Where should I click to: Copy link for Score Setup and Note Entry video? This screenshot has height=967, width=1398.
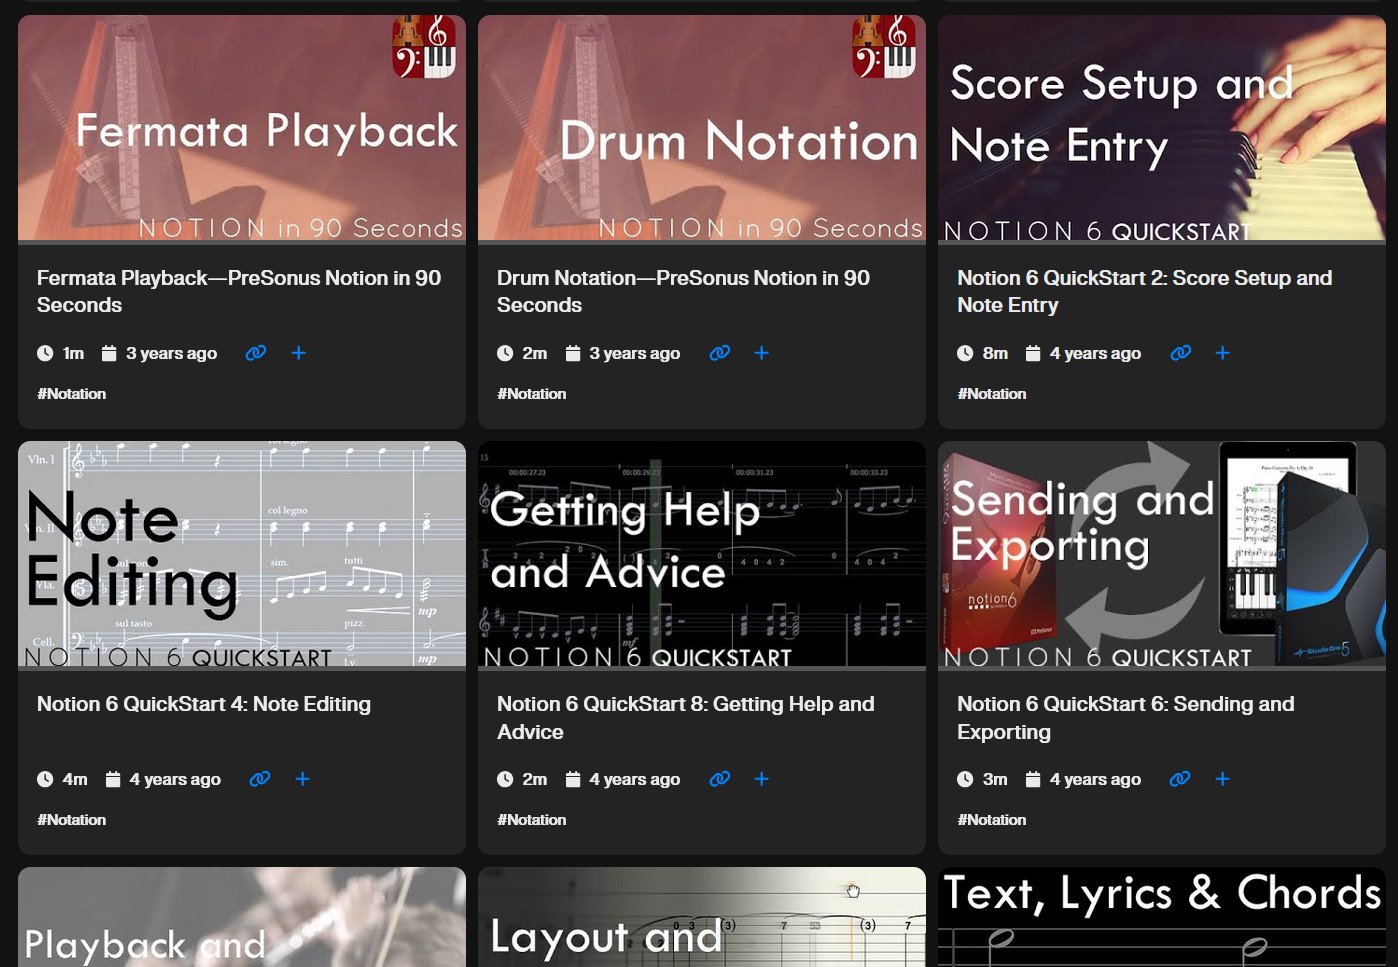[x=1181, y=353]
